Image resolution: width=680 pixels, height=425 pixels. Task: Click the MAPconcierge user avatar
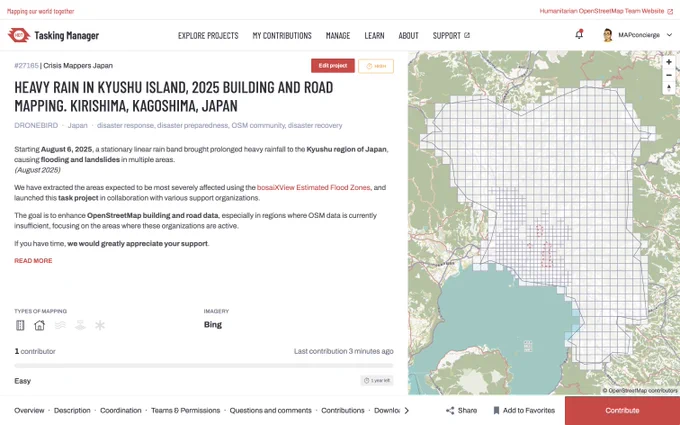[608, 35]
